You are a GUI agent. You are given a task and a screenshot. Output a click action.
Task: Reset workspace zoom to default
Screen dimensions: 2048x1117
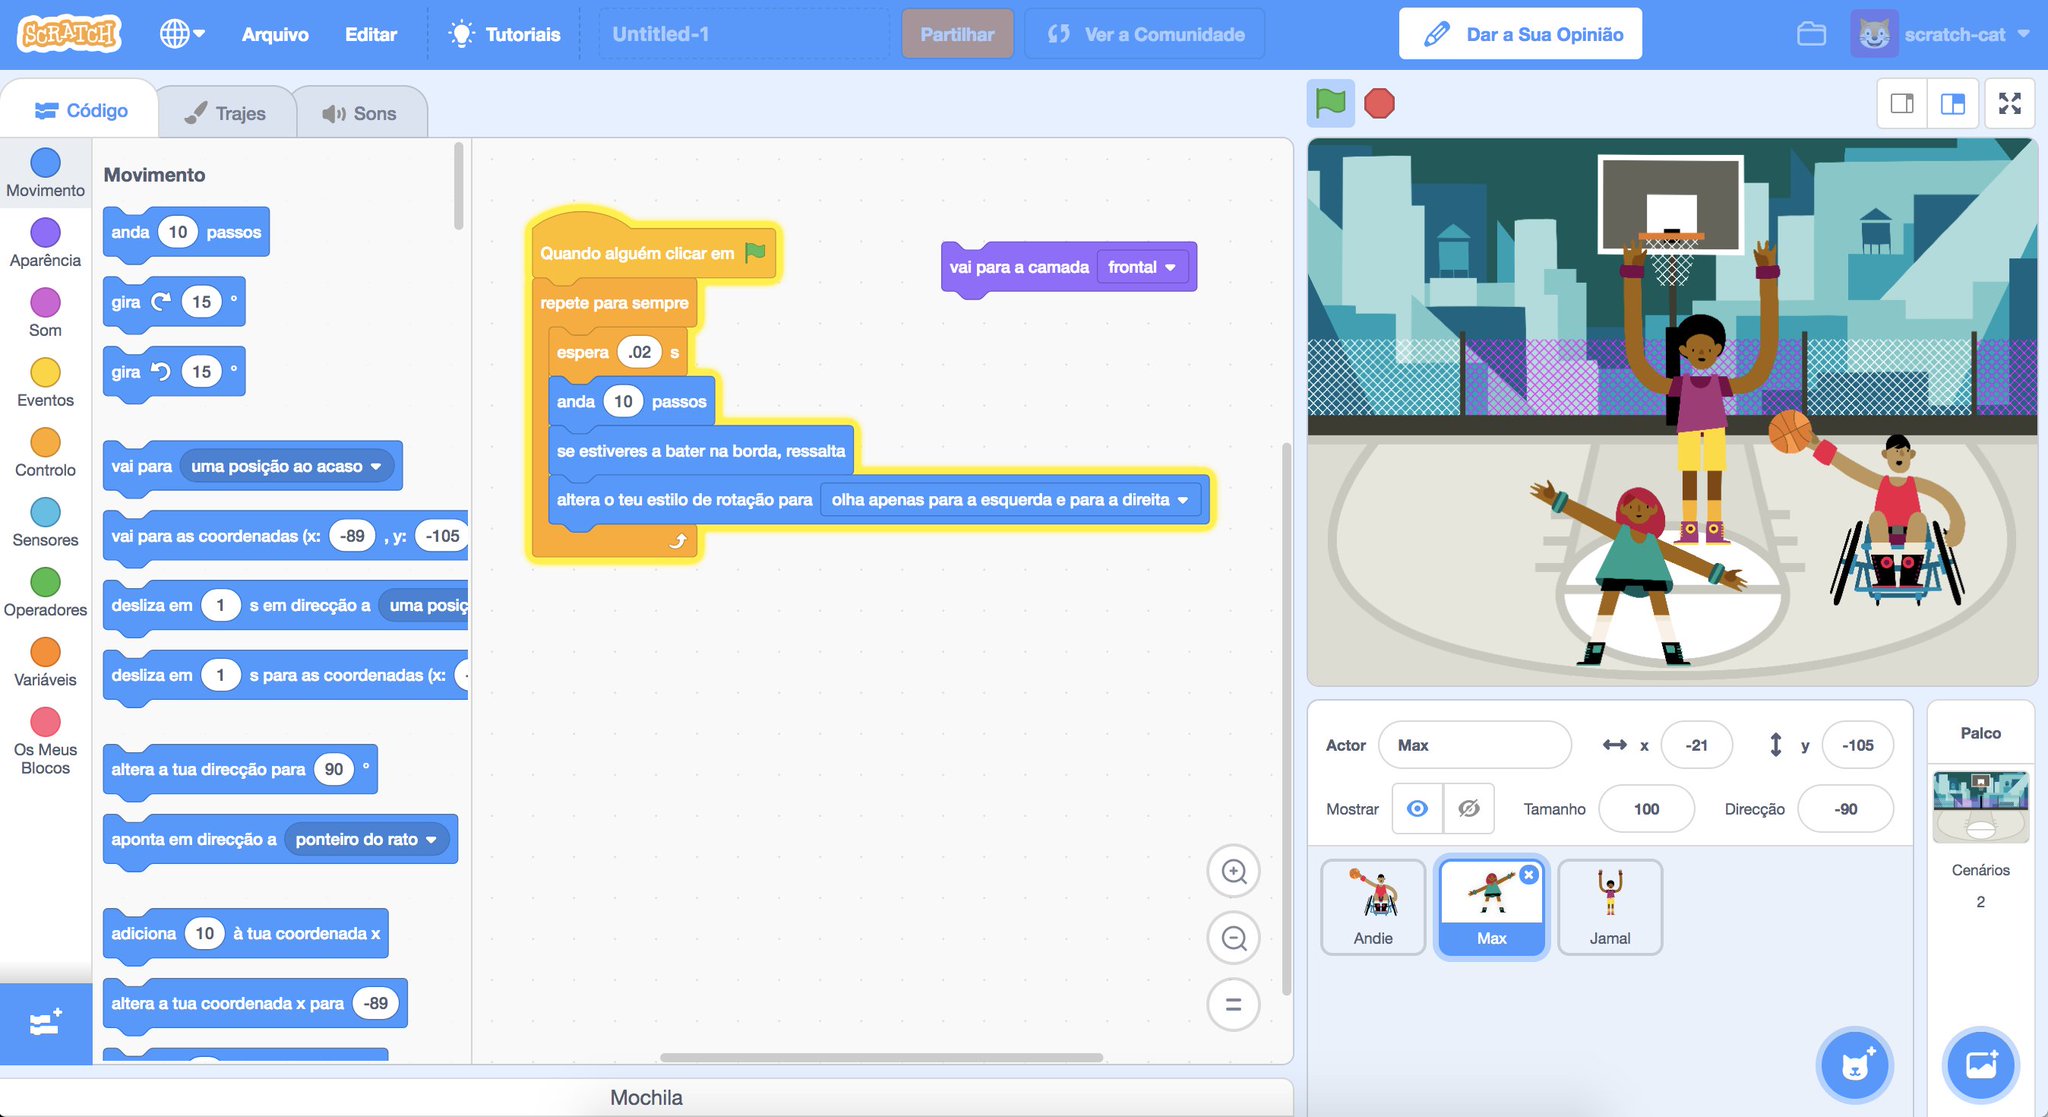(1233, 1004)
